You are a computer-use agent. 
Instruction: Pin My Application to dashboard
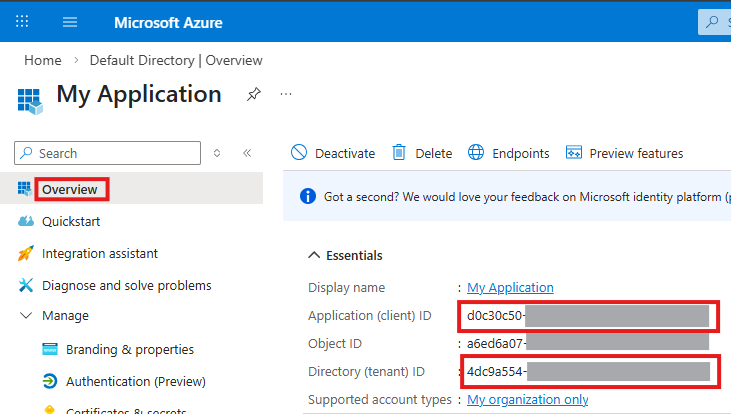coord(254,94)
